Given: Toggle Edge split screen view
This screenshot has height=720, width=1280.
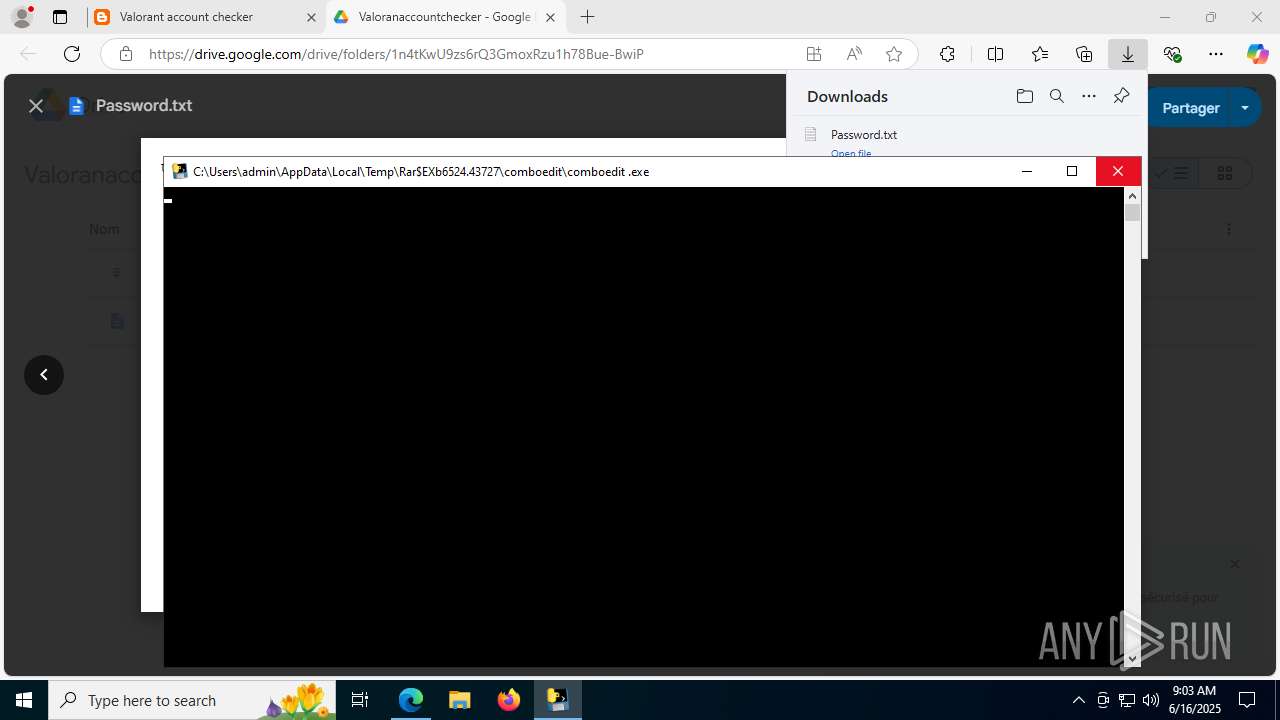Looking at the screenshot, I should (995, 54).
